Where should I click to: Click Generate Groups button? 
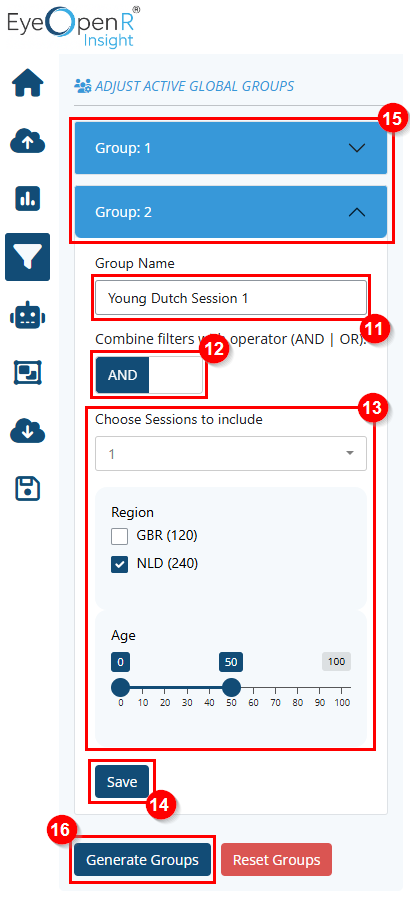pyautogui.click(x=143, y=860)
